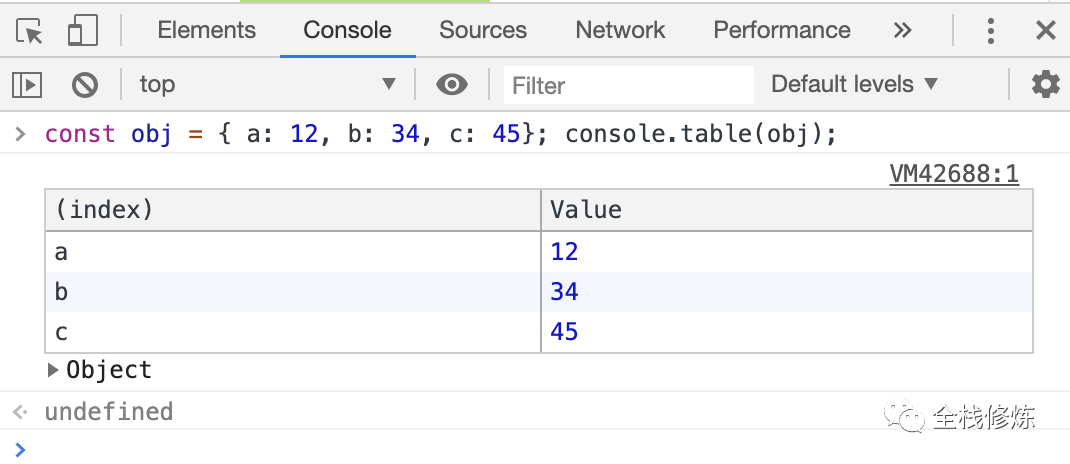Switch to the Elements tab

click(206, 31)
